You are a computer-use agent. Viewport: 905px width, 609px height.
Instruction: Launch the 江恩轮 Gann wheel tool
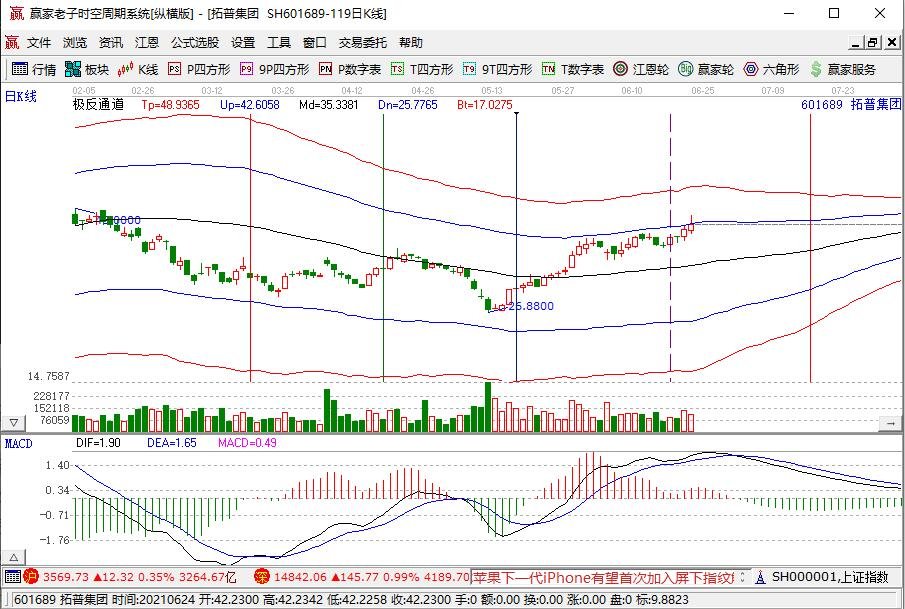[x=641, y=69]
